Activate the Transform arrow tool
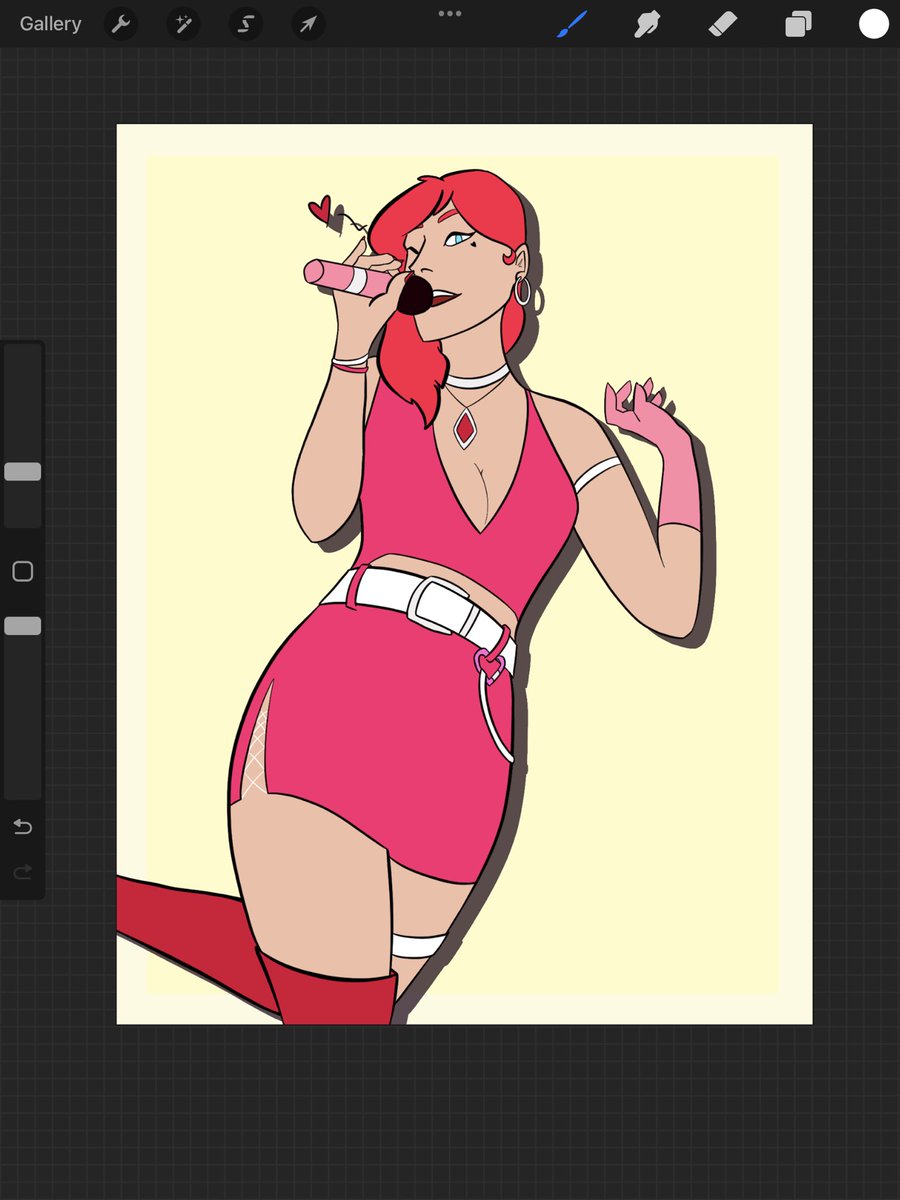 coord(308,23)
